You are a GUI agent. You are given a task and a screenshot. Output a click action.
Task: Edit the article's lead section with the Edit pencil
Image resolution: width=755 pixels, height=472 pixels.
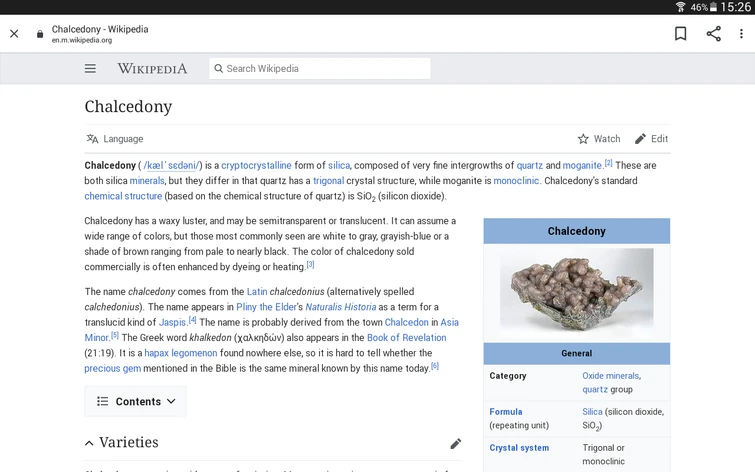651,139
